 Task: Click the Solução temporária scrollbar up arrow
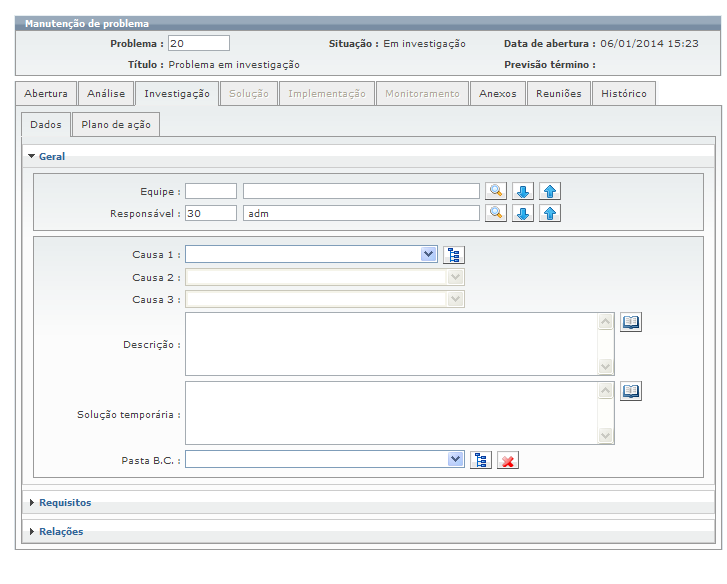click(x=606, y=390)
